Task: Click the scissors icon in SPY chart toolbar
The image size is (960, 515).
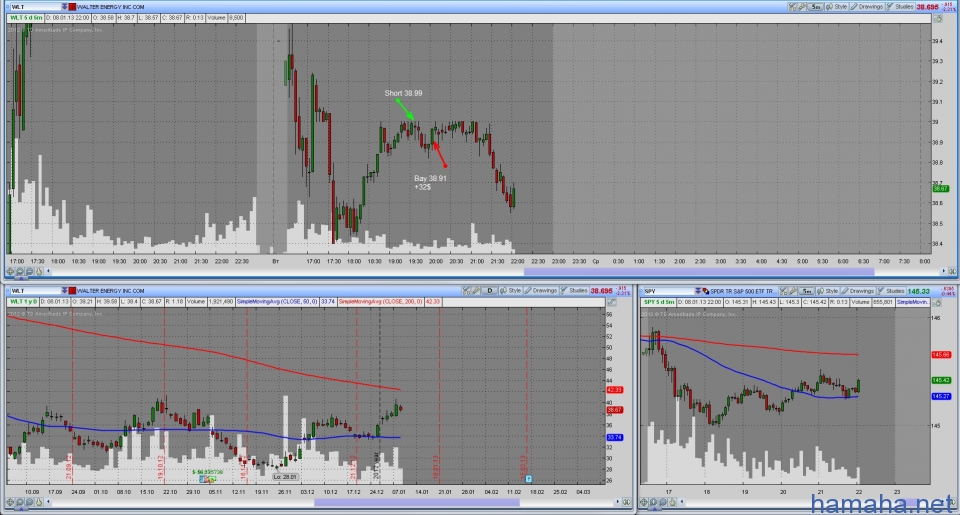Action: 783,291
